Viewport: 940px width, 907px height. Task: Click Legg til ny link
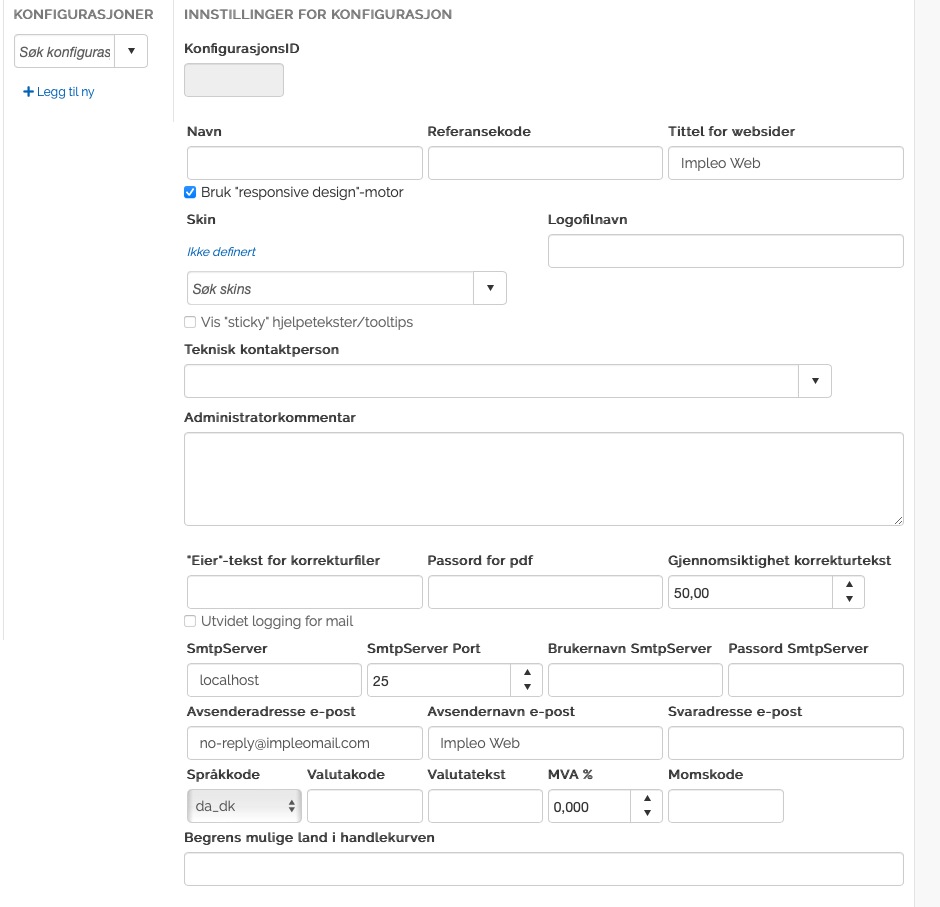tap(66, 92)
